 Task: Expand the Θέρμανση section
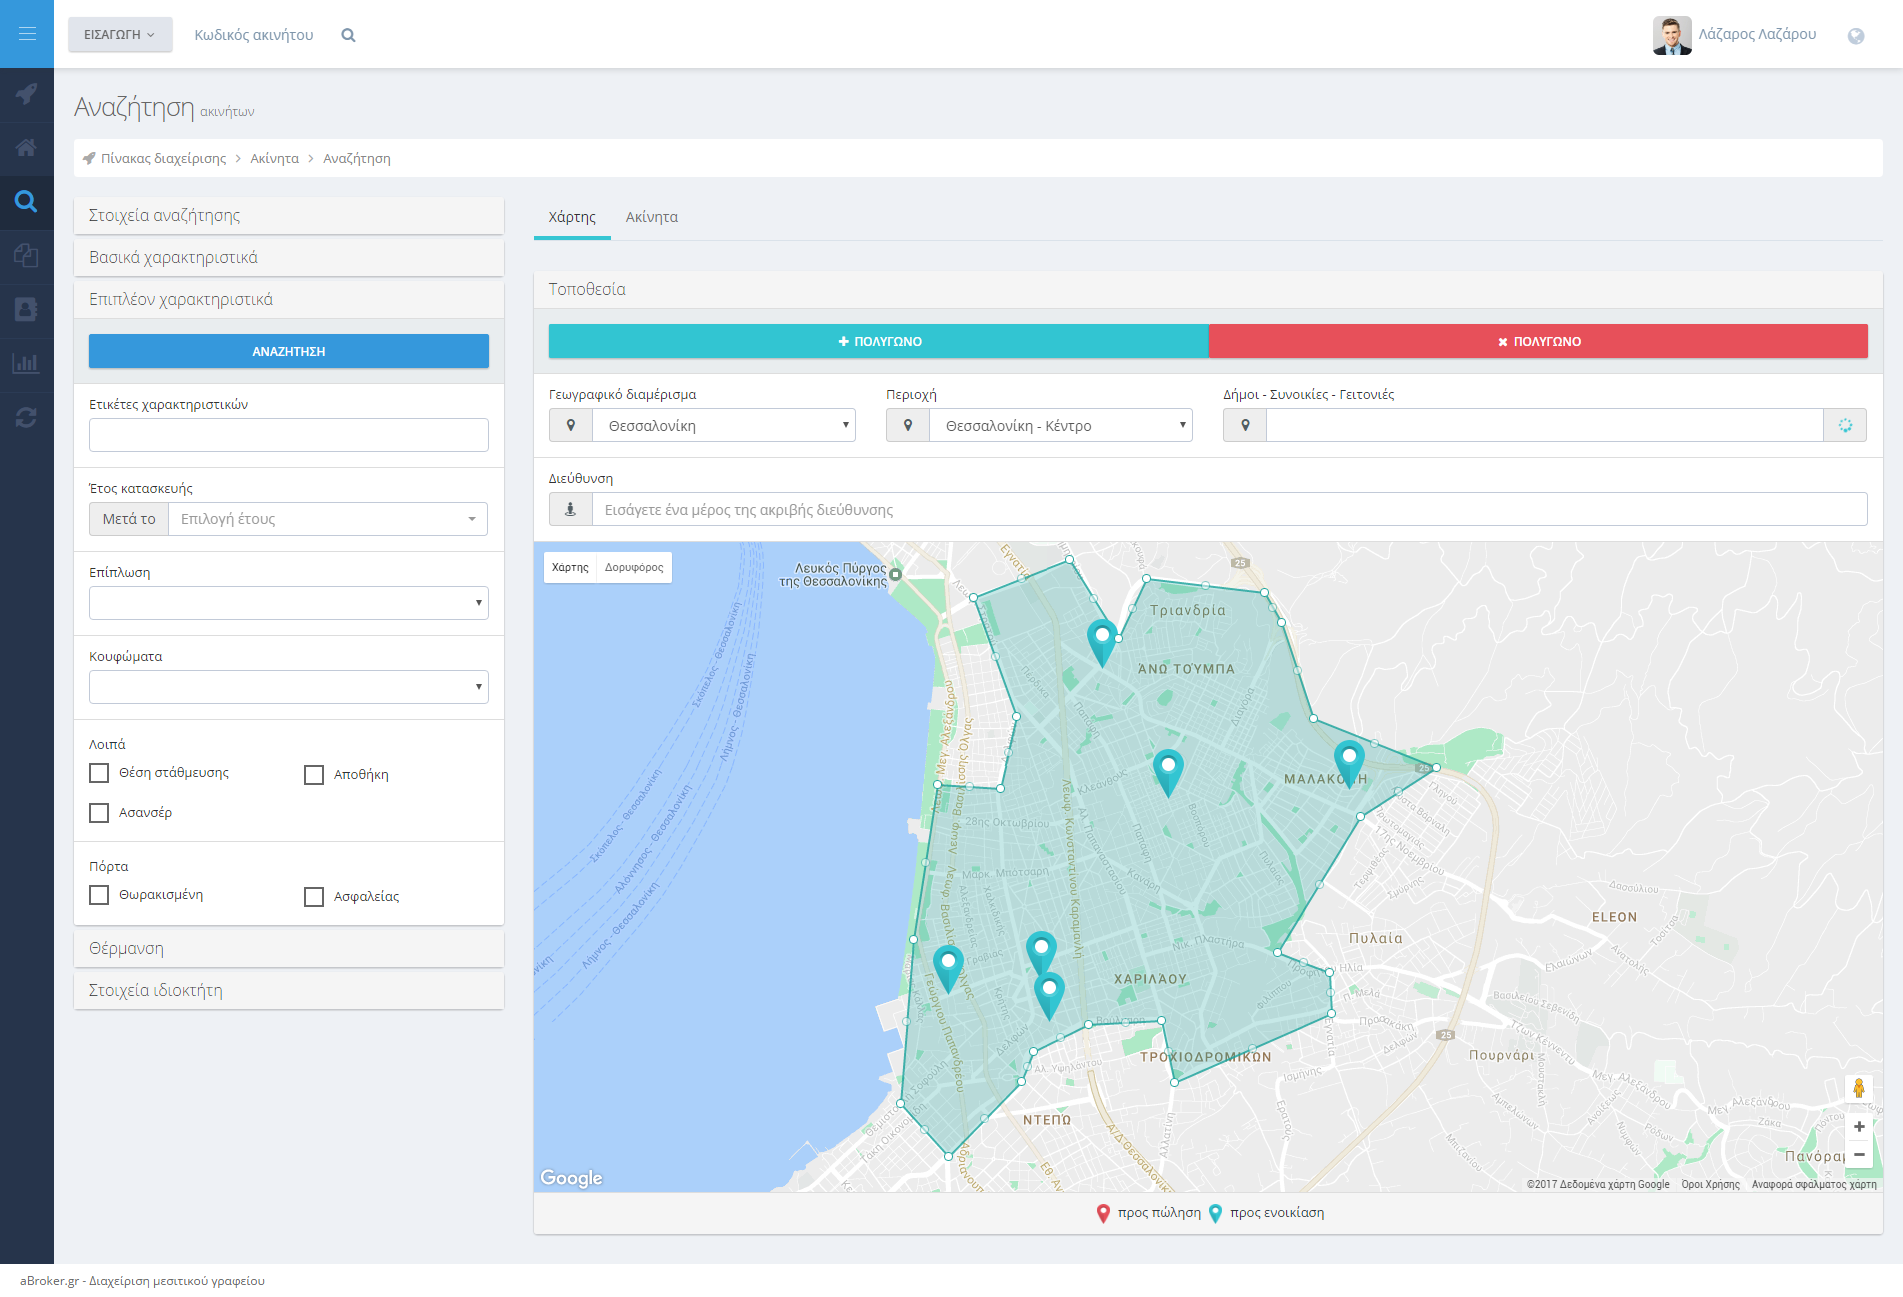click(288, 949)
